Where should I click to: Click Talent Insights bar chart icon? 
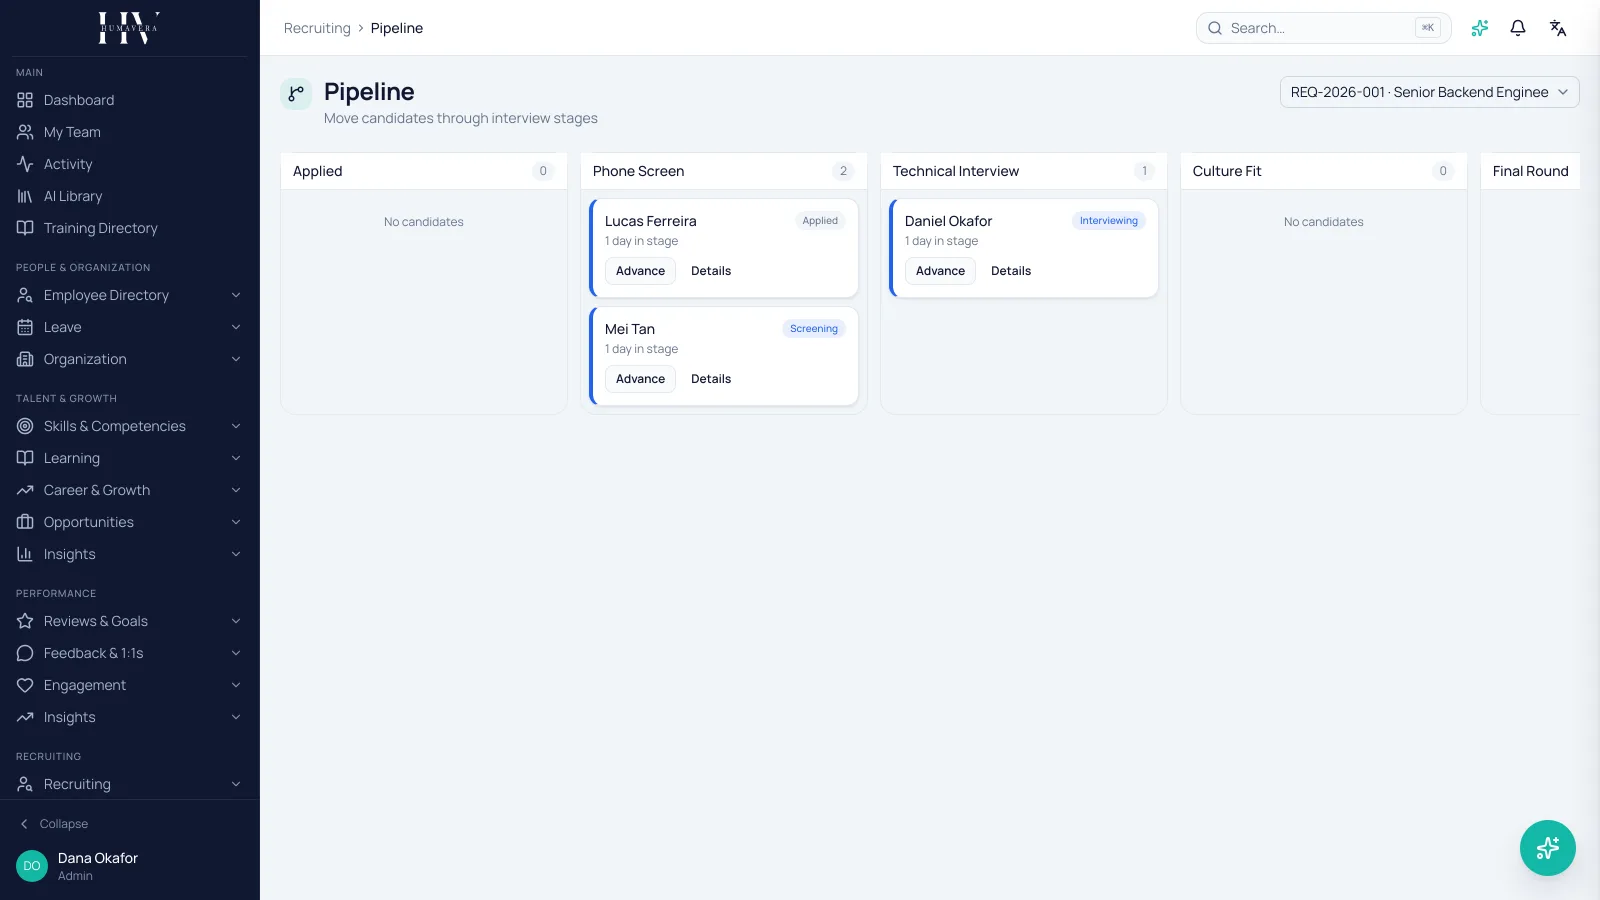click(25, 554)
